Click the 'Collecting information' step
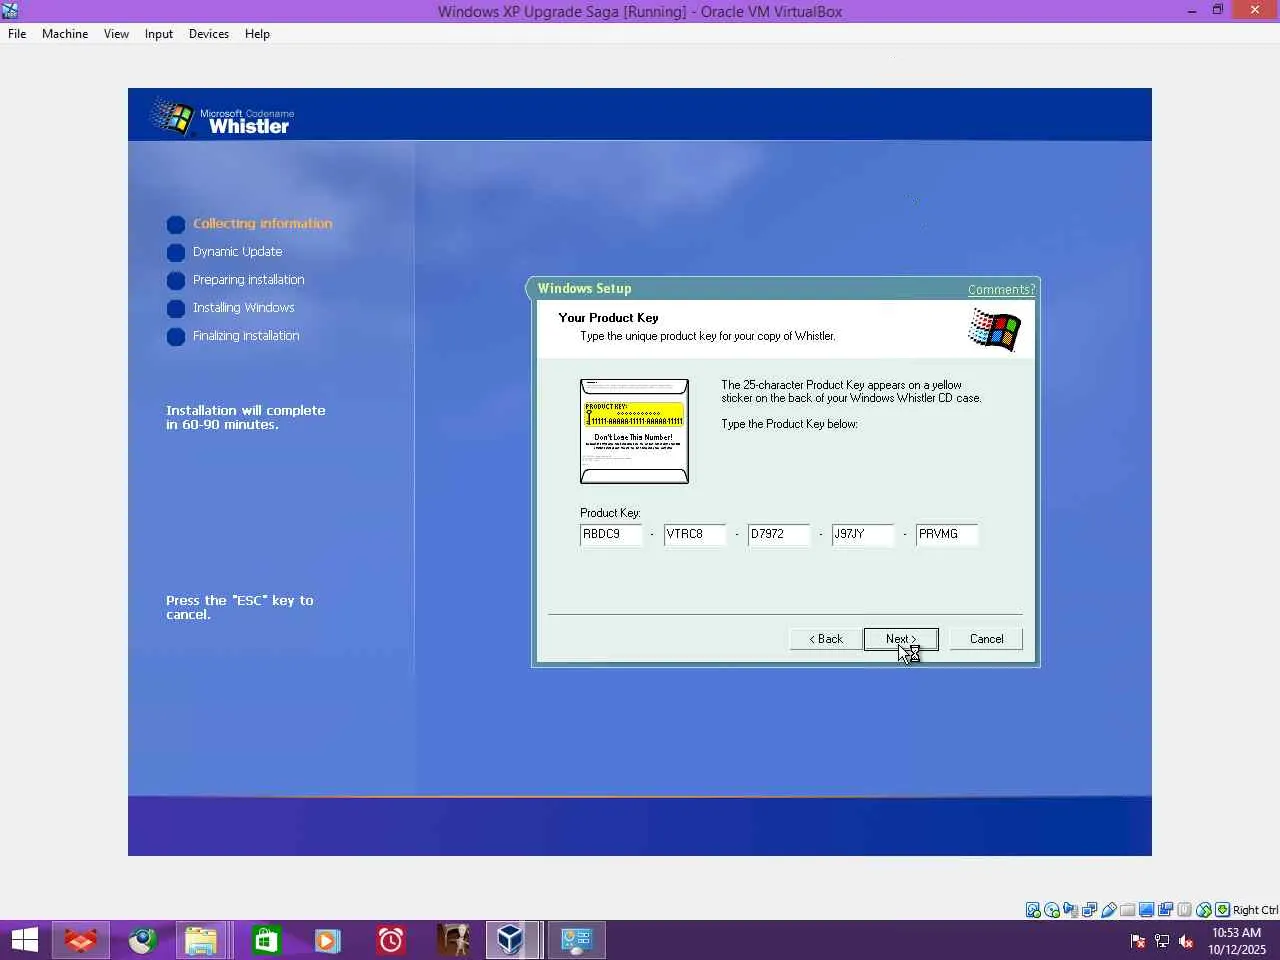This screenshot has height=960, width=1280. pyautogui.click(x=263, y=224)
